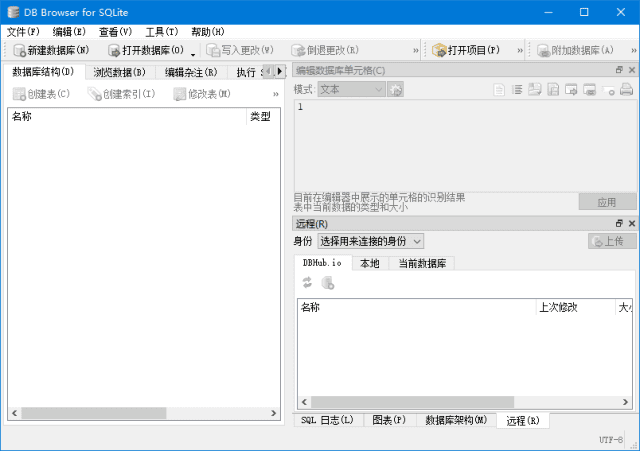
Task: Switch to 数据库架构(M) bottom tab
Action: (x=456, y=420)
